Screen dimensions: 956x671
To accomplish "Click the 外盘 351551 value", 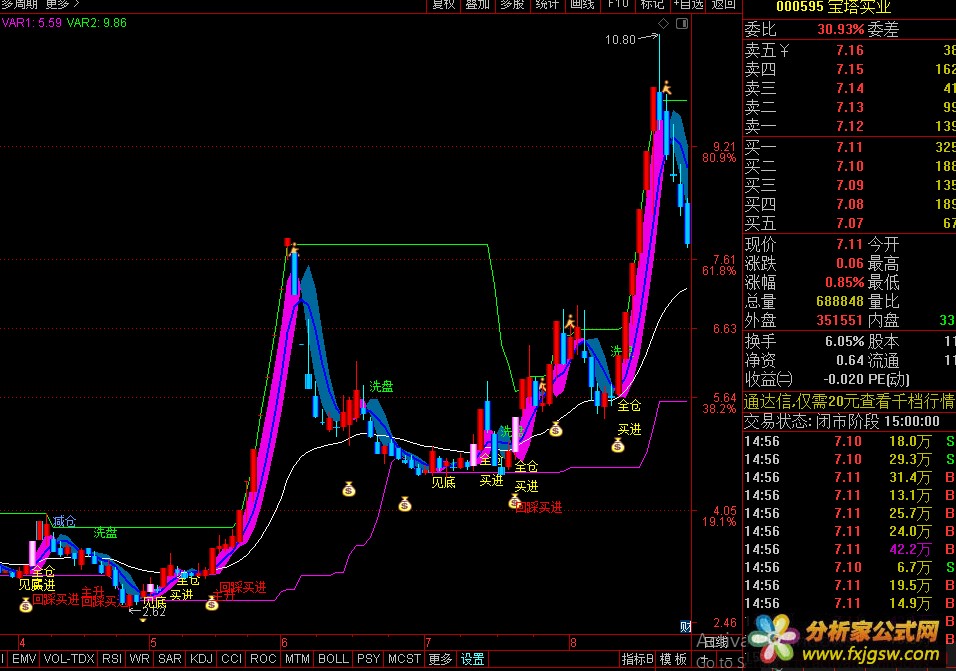I will tap(840, 321).
